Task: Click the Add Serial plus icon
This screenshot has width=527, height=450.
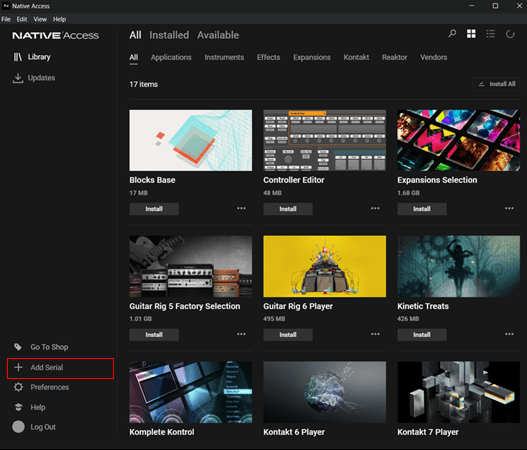Action: pyautogui.click(x=18, y=367)
